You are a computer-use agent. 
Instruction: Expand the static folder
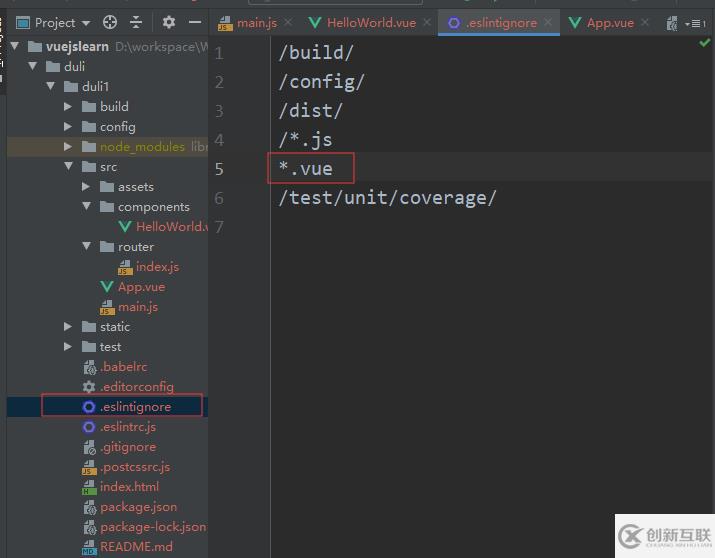68,327
